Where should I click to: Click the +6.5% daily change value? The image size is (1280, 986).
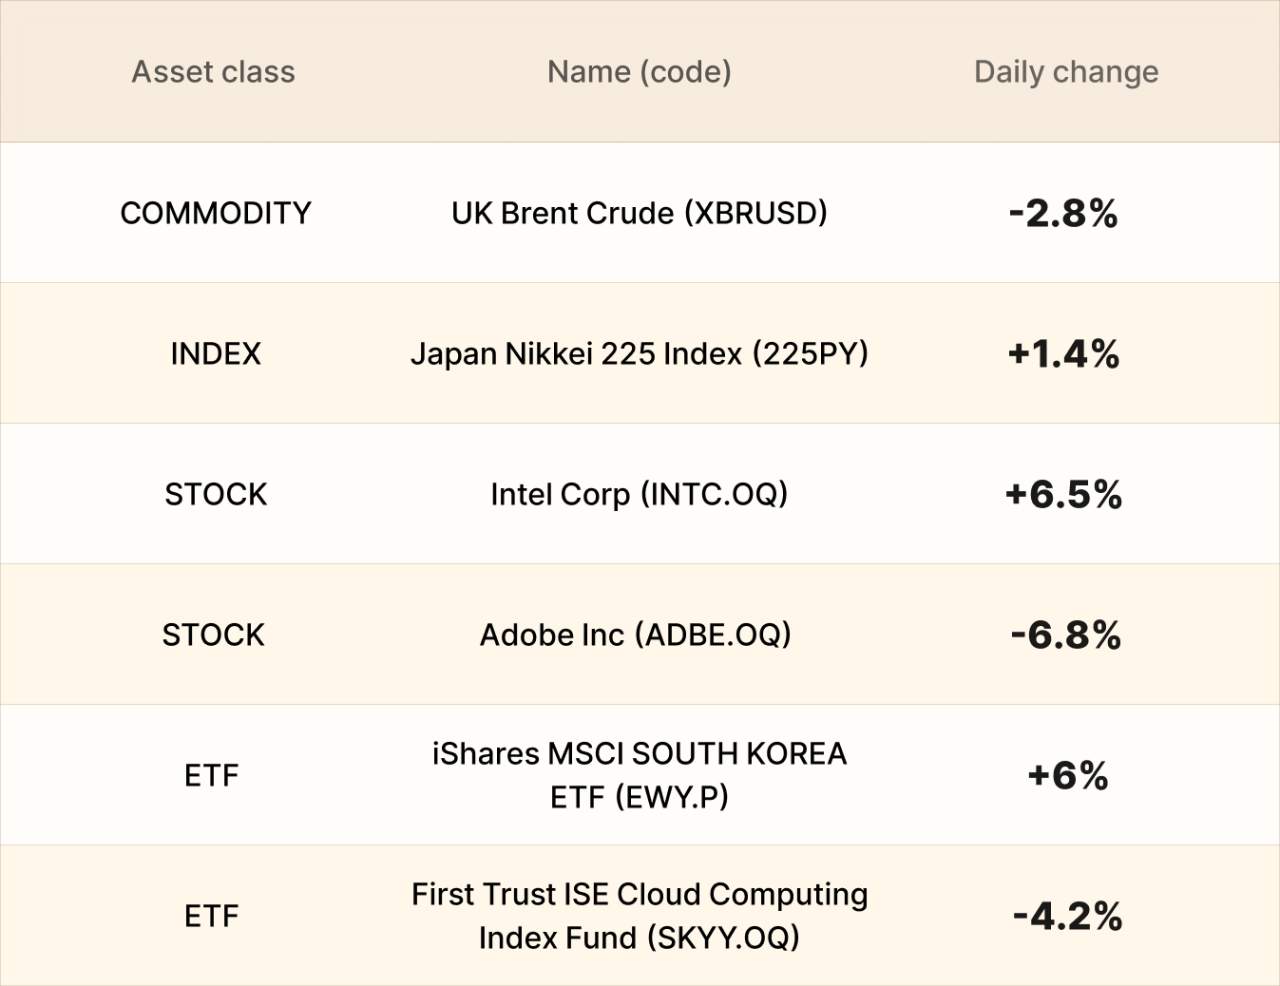coord(1064,495)
